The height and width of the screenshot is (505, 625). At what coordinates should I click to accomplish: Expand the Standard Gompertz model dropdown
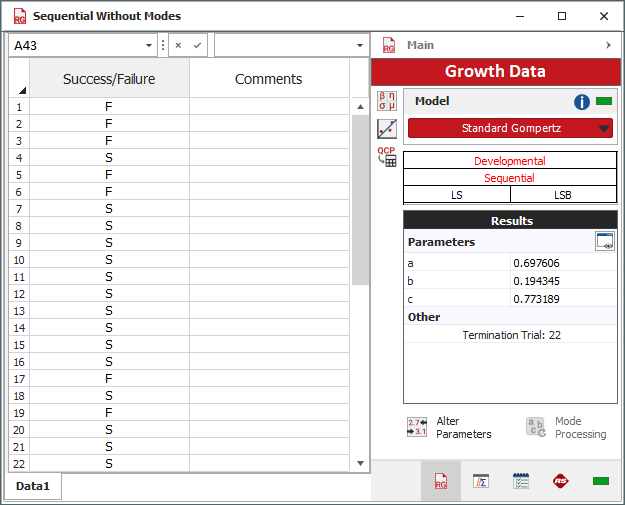pyautogui.click(x=603, y=128)
